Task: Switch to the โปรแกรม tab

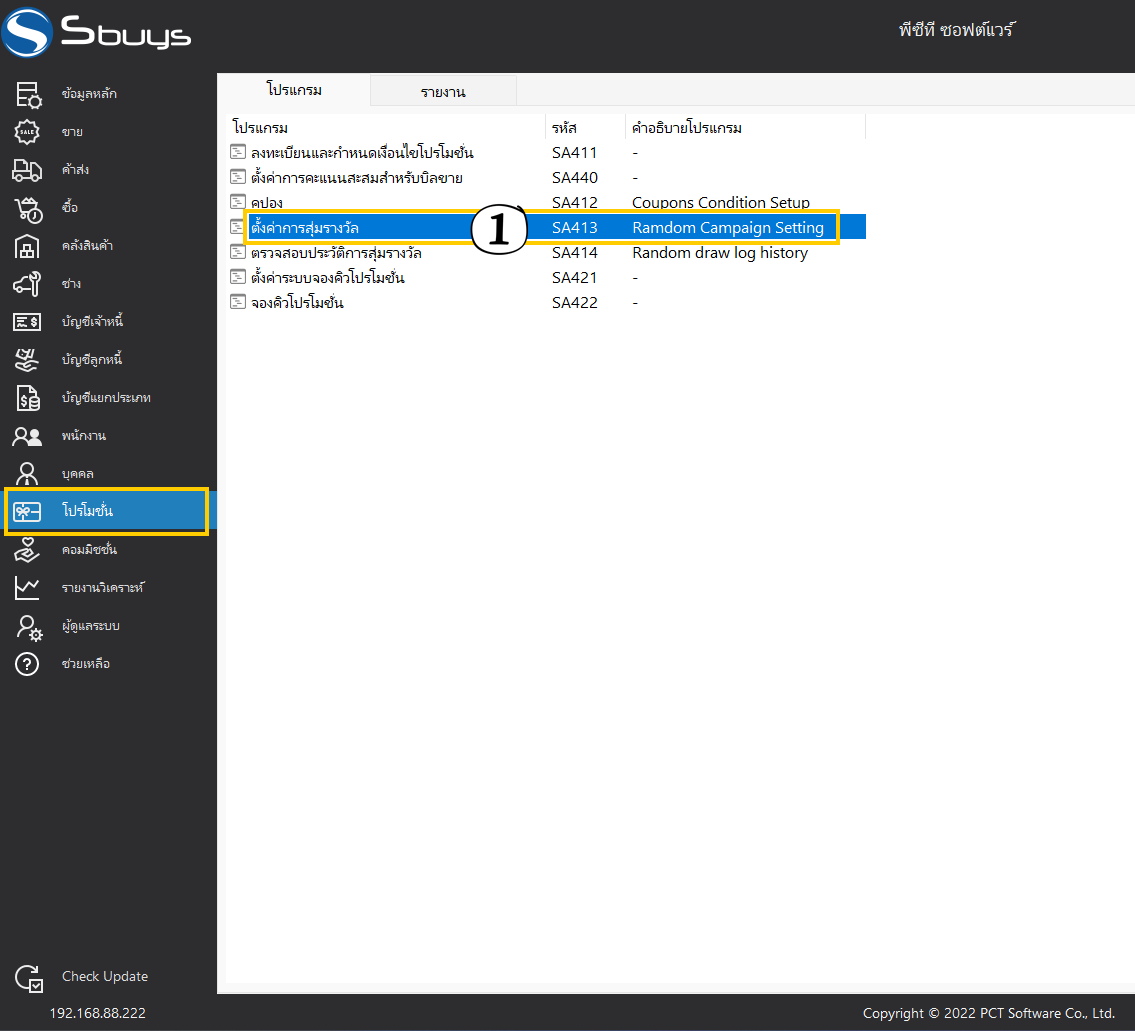Action: (294, 90)
